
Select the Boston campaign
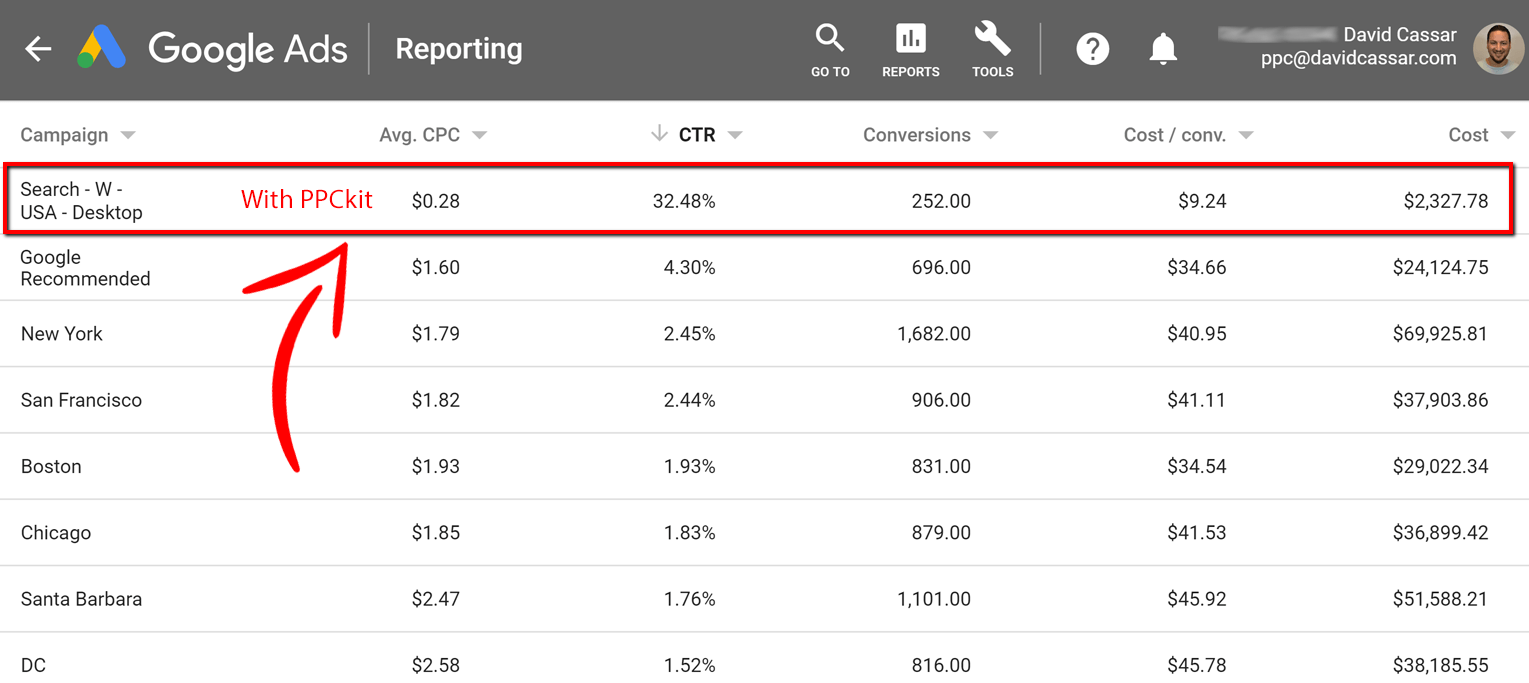click(51, 467)
